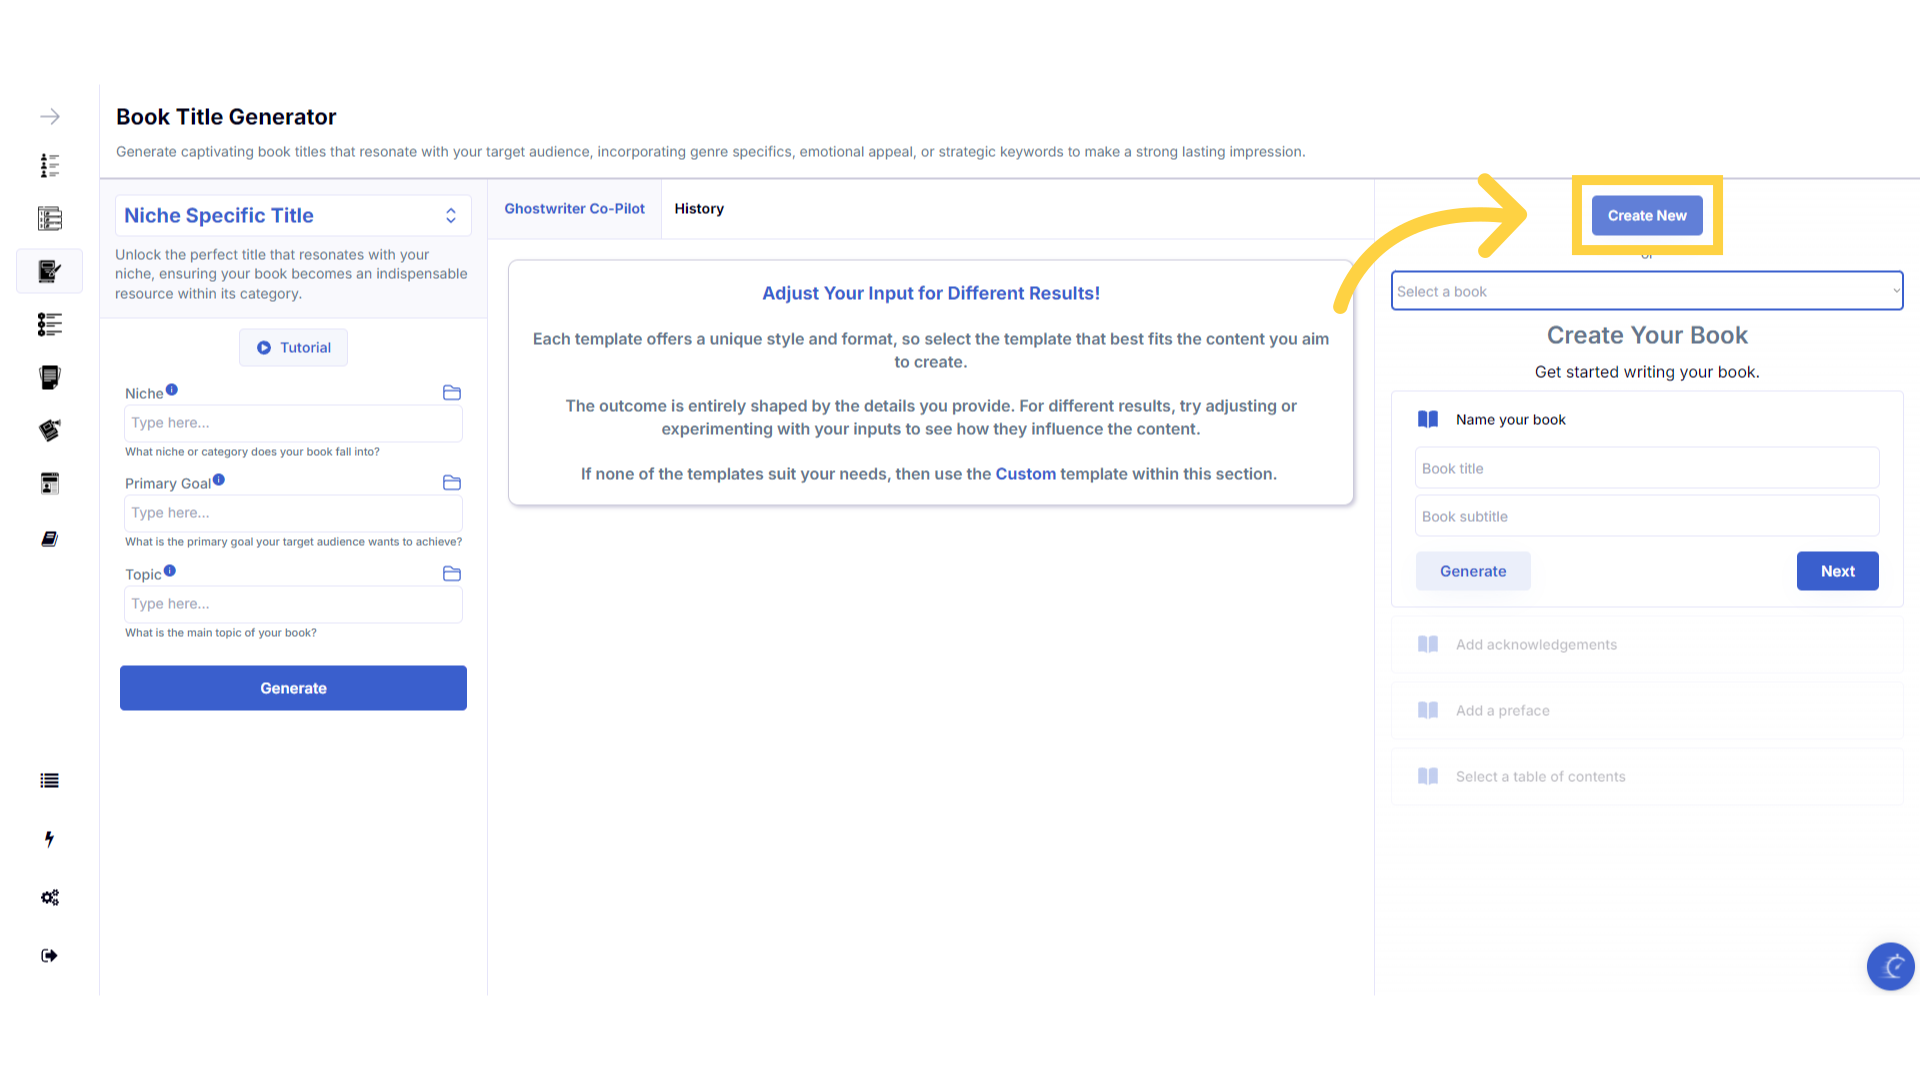Click the logout icon in sidebar
1920x1080 pixels.
(50, 955)
